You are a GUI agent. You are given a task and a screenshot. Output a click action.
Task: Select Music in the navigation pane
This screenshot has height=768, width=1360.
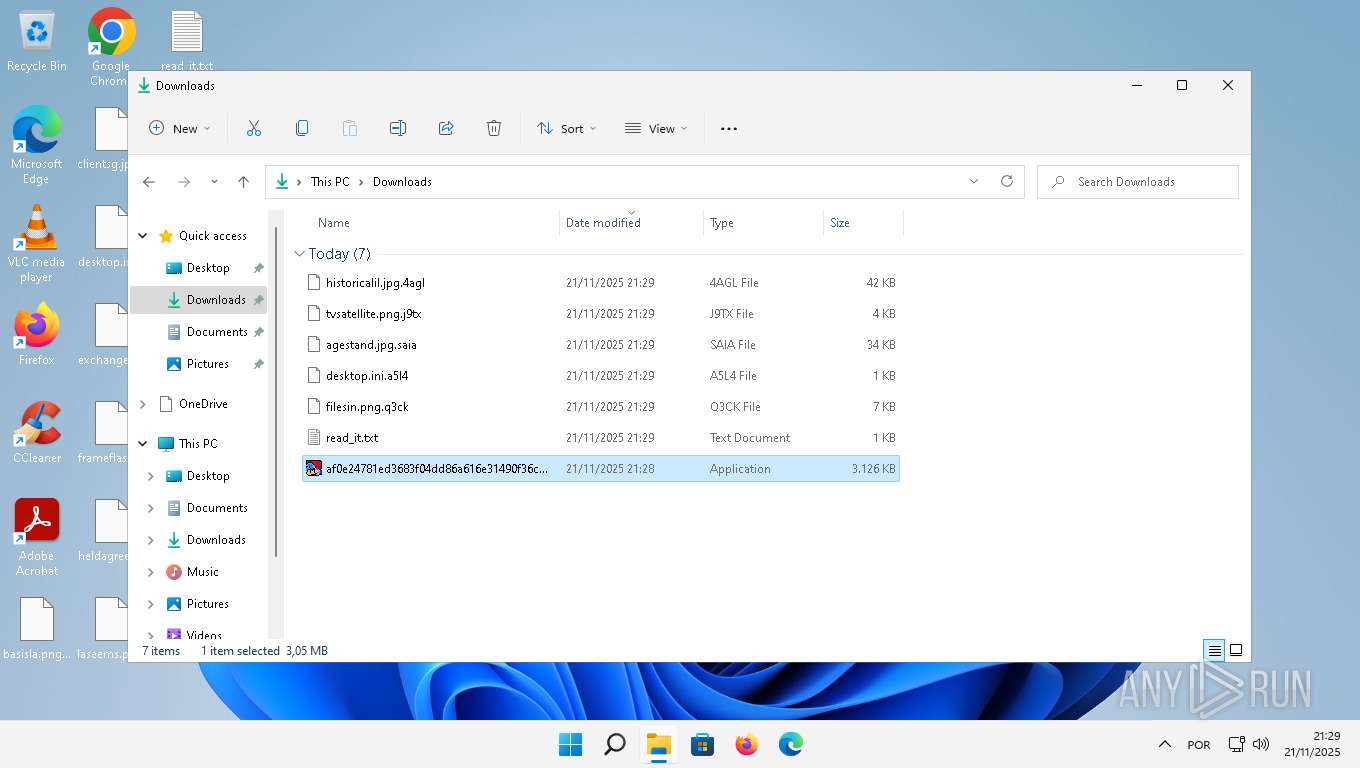point(202,572)
